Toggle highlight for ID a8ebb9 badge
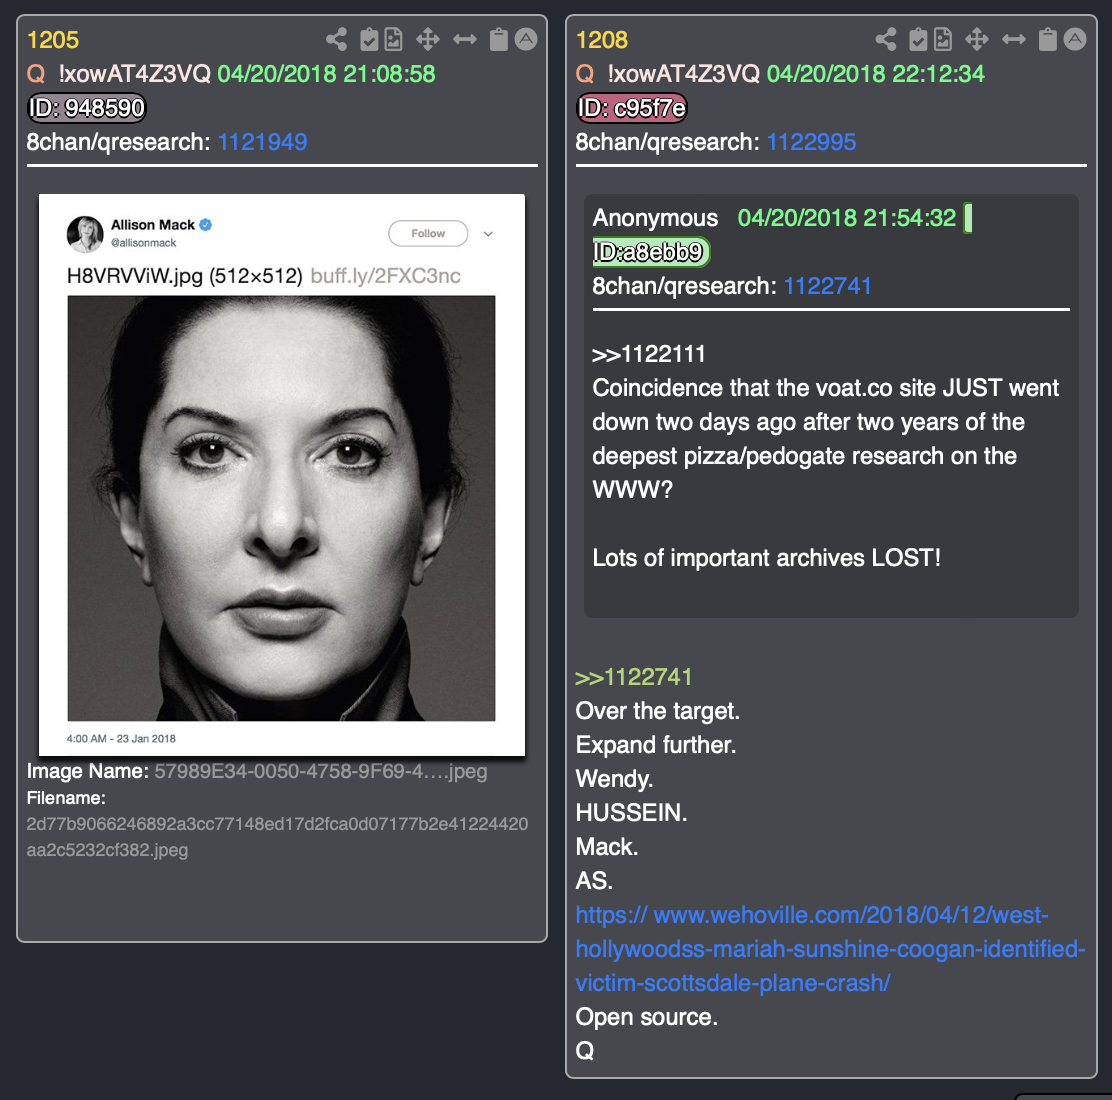 tap(651, 252)
